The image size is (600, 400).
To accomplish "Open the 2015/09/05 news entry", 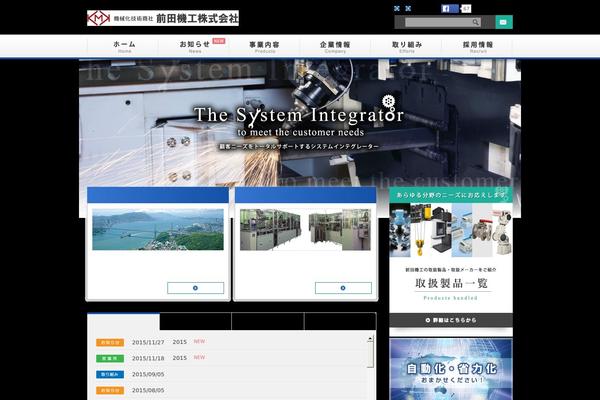I will [230, 374].
